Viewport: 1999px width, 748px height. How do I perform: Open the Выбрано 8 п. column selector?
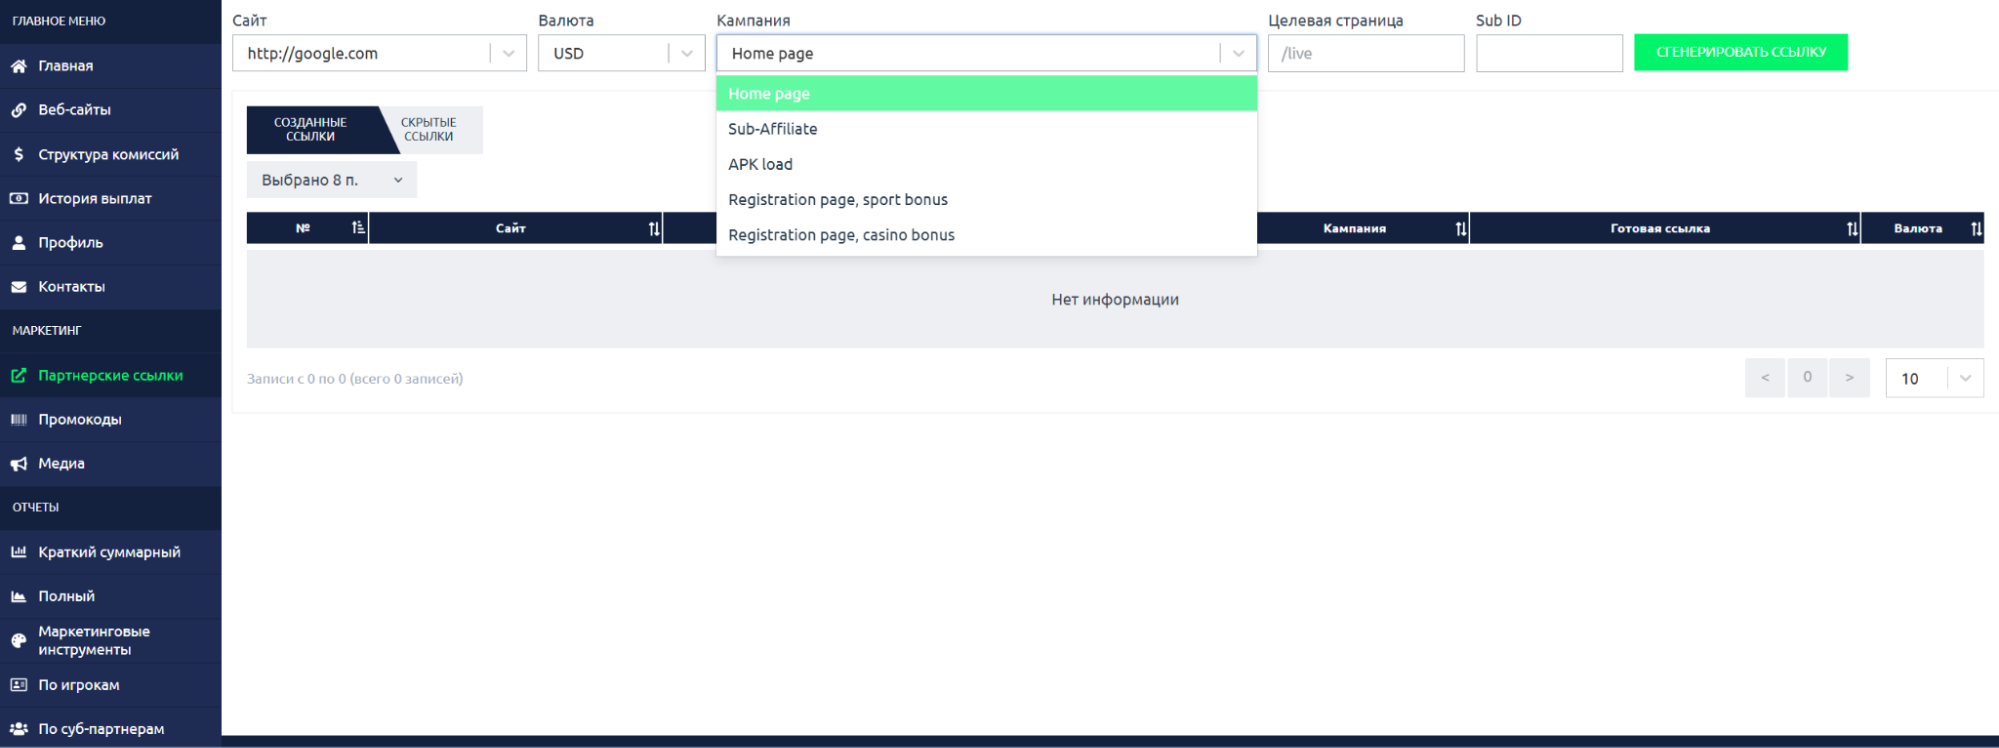[331, 180]
